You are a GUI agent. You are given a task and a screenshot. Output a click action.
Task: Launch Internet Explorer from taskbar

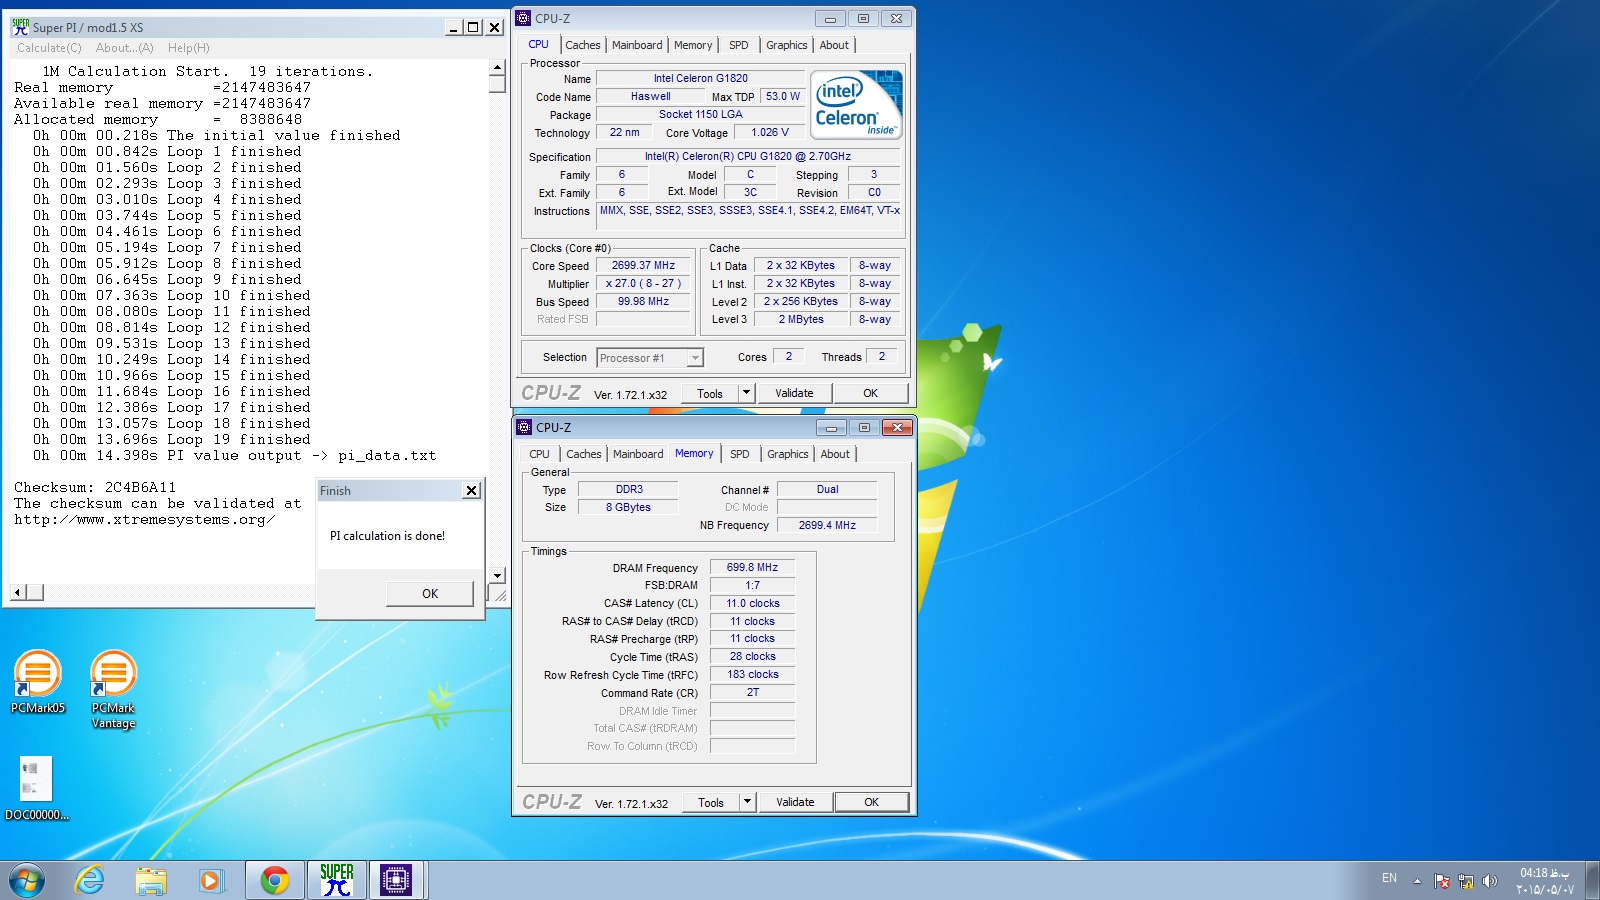[x=90, y=880]
